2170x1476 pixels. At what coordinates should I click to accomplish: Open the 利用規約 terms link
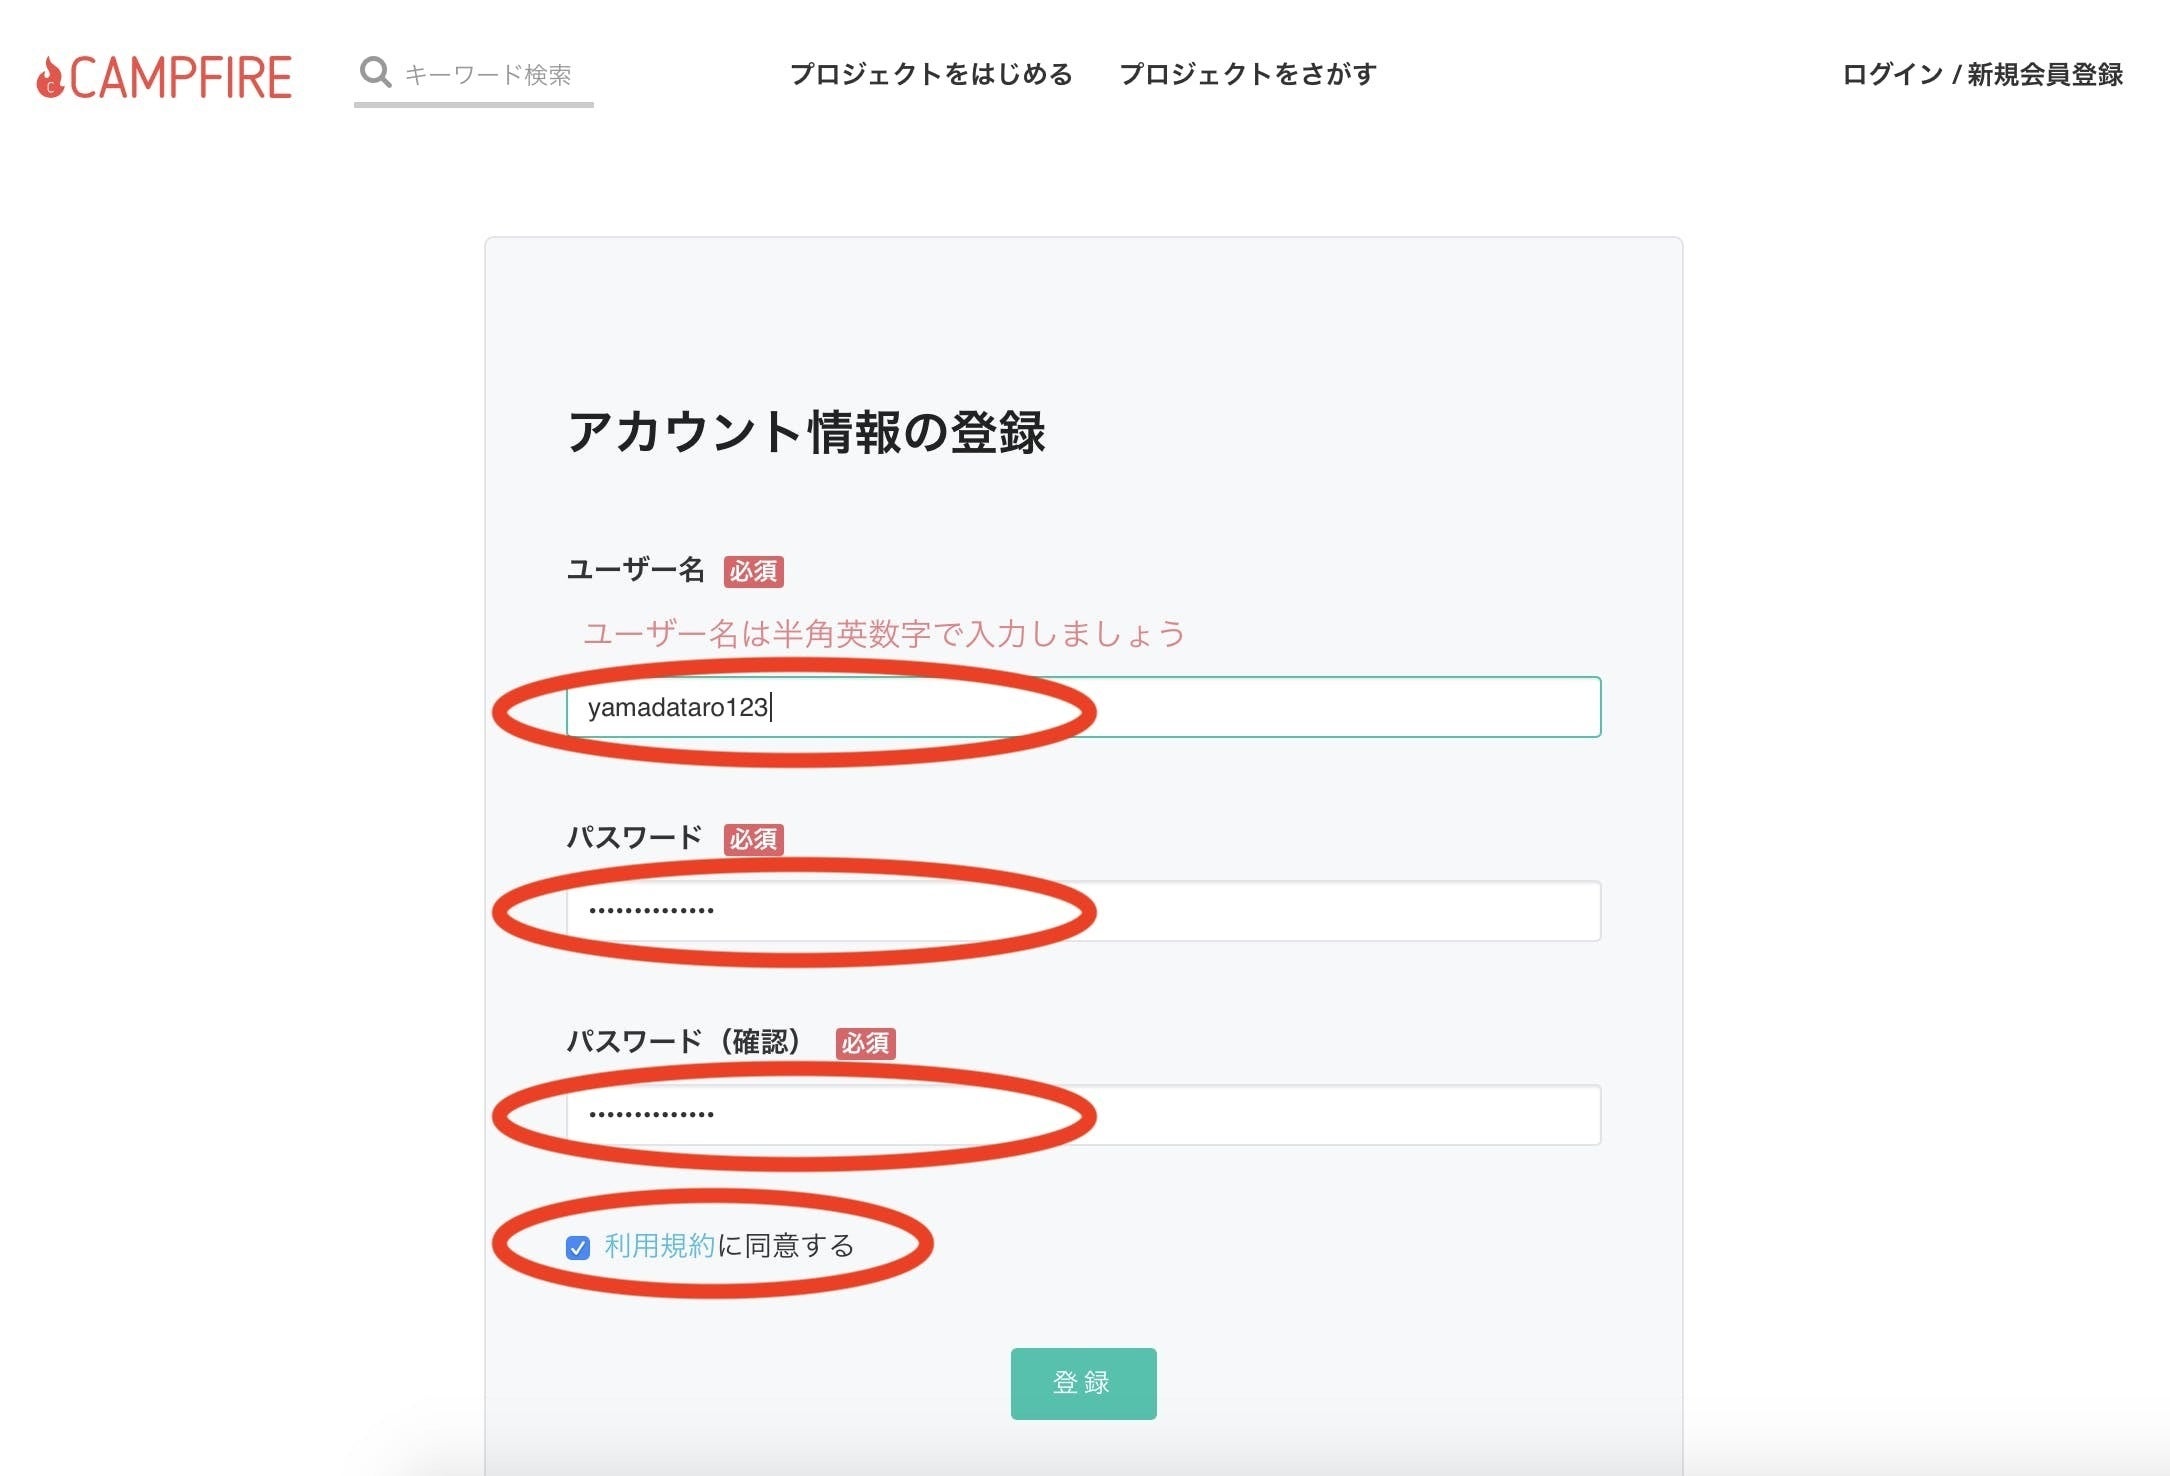click(660, 1246)
